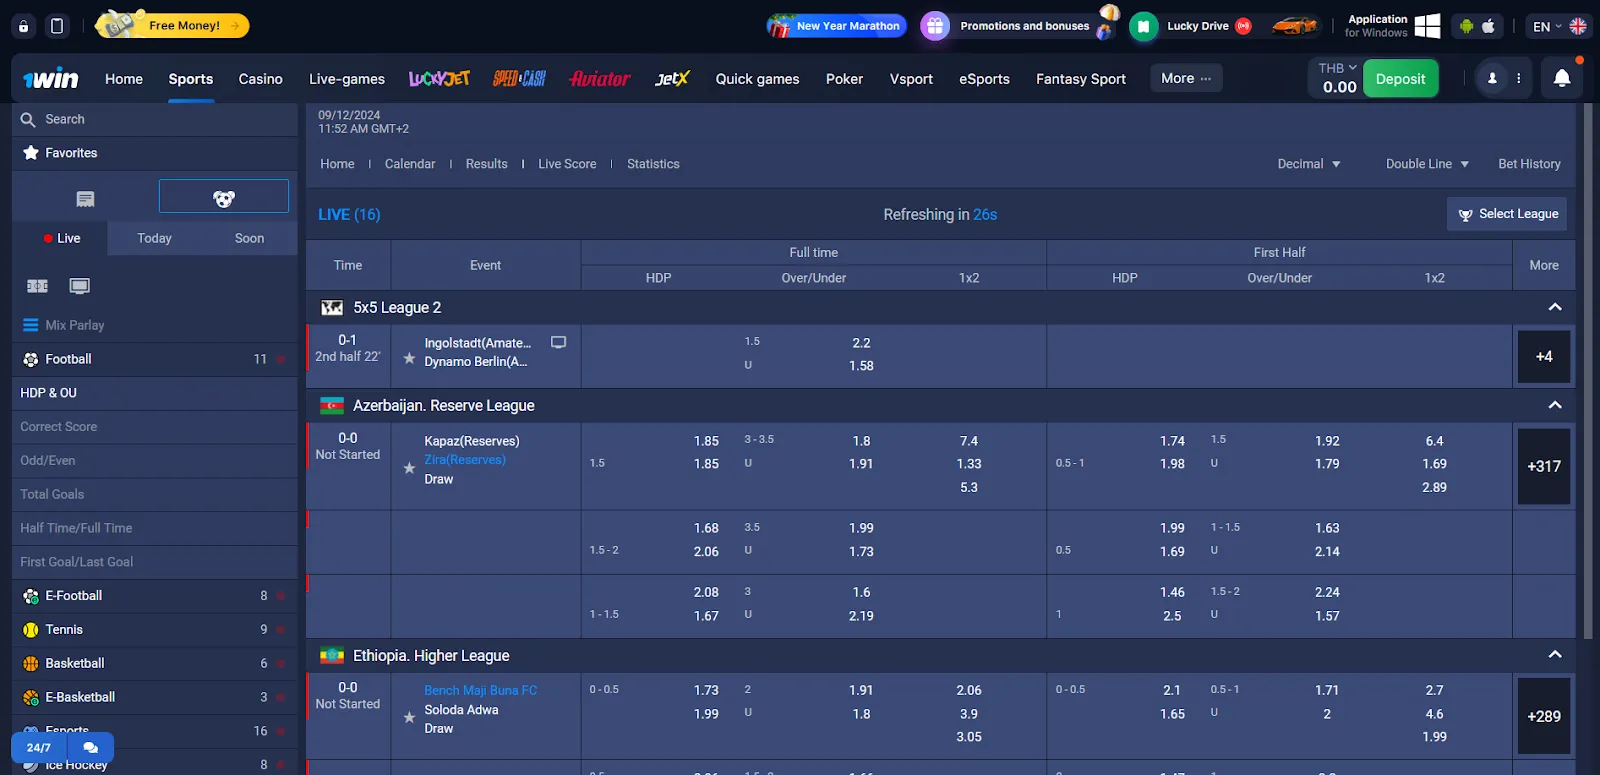
Task: Click the green Deposit button
Action: point(1400,78)
